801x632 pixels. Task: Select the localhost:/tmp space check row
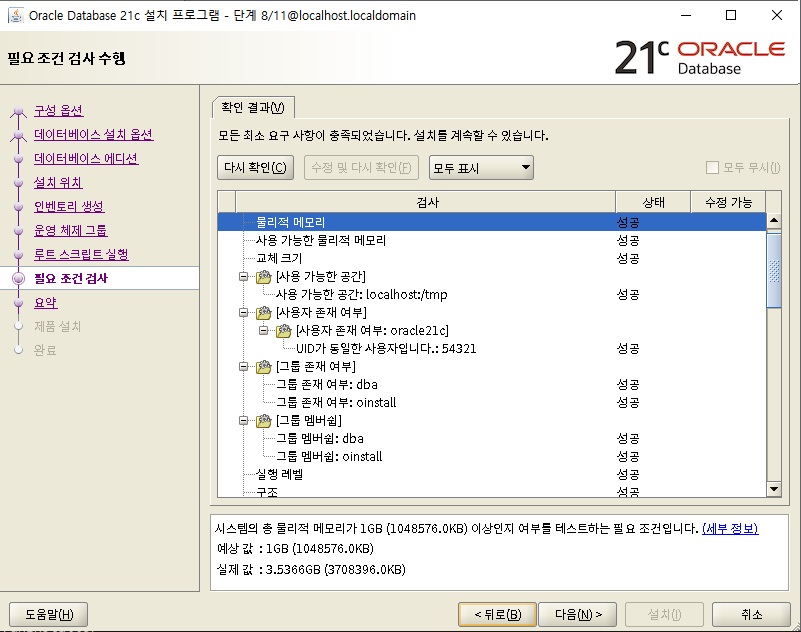(x=492, y=295)
